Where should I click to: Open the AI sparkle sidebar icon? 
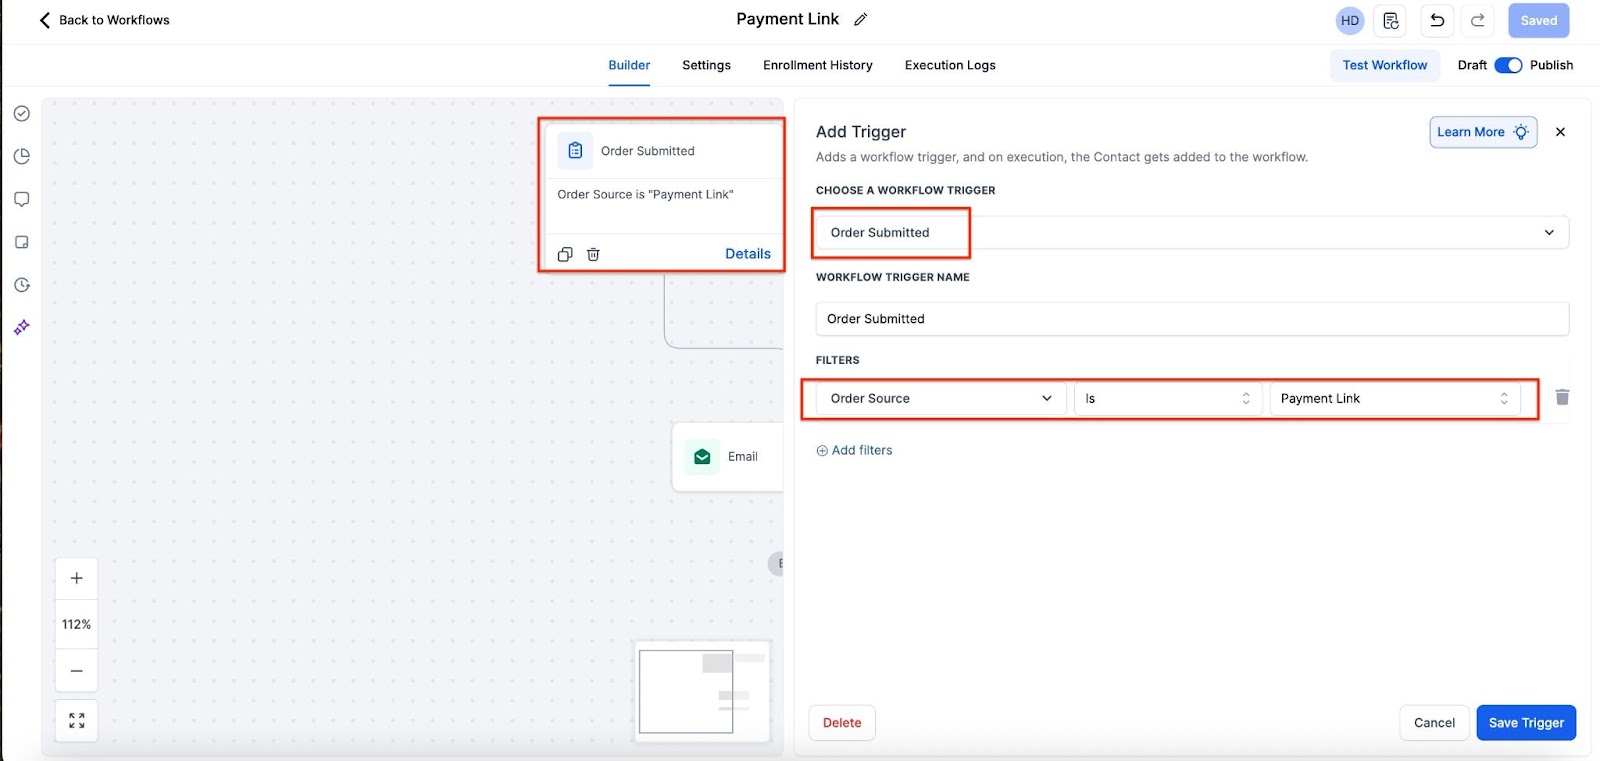tap(22, 327)
